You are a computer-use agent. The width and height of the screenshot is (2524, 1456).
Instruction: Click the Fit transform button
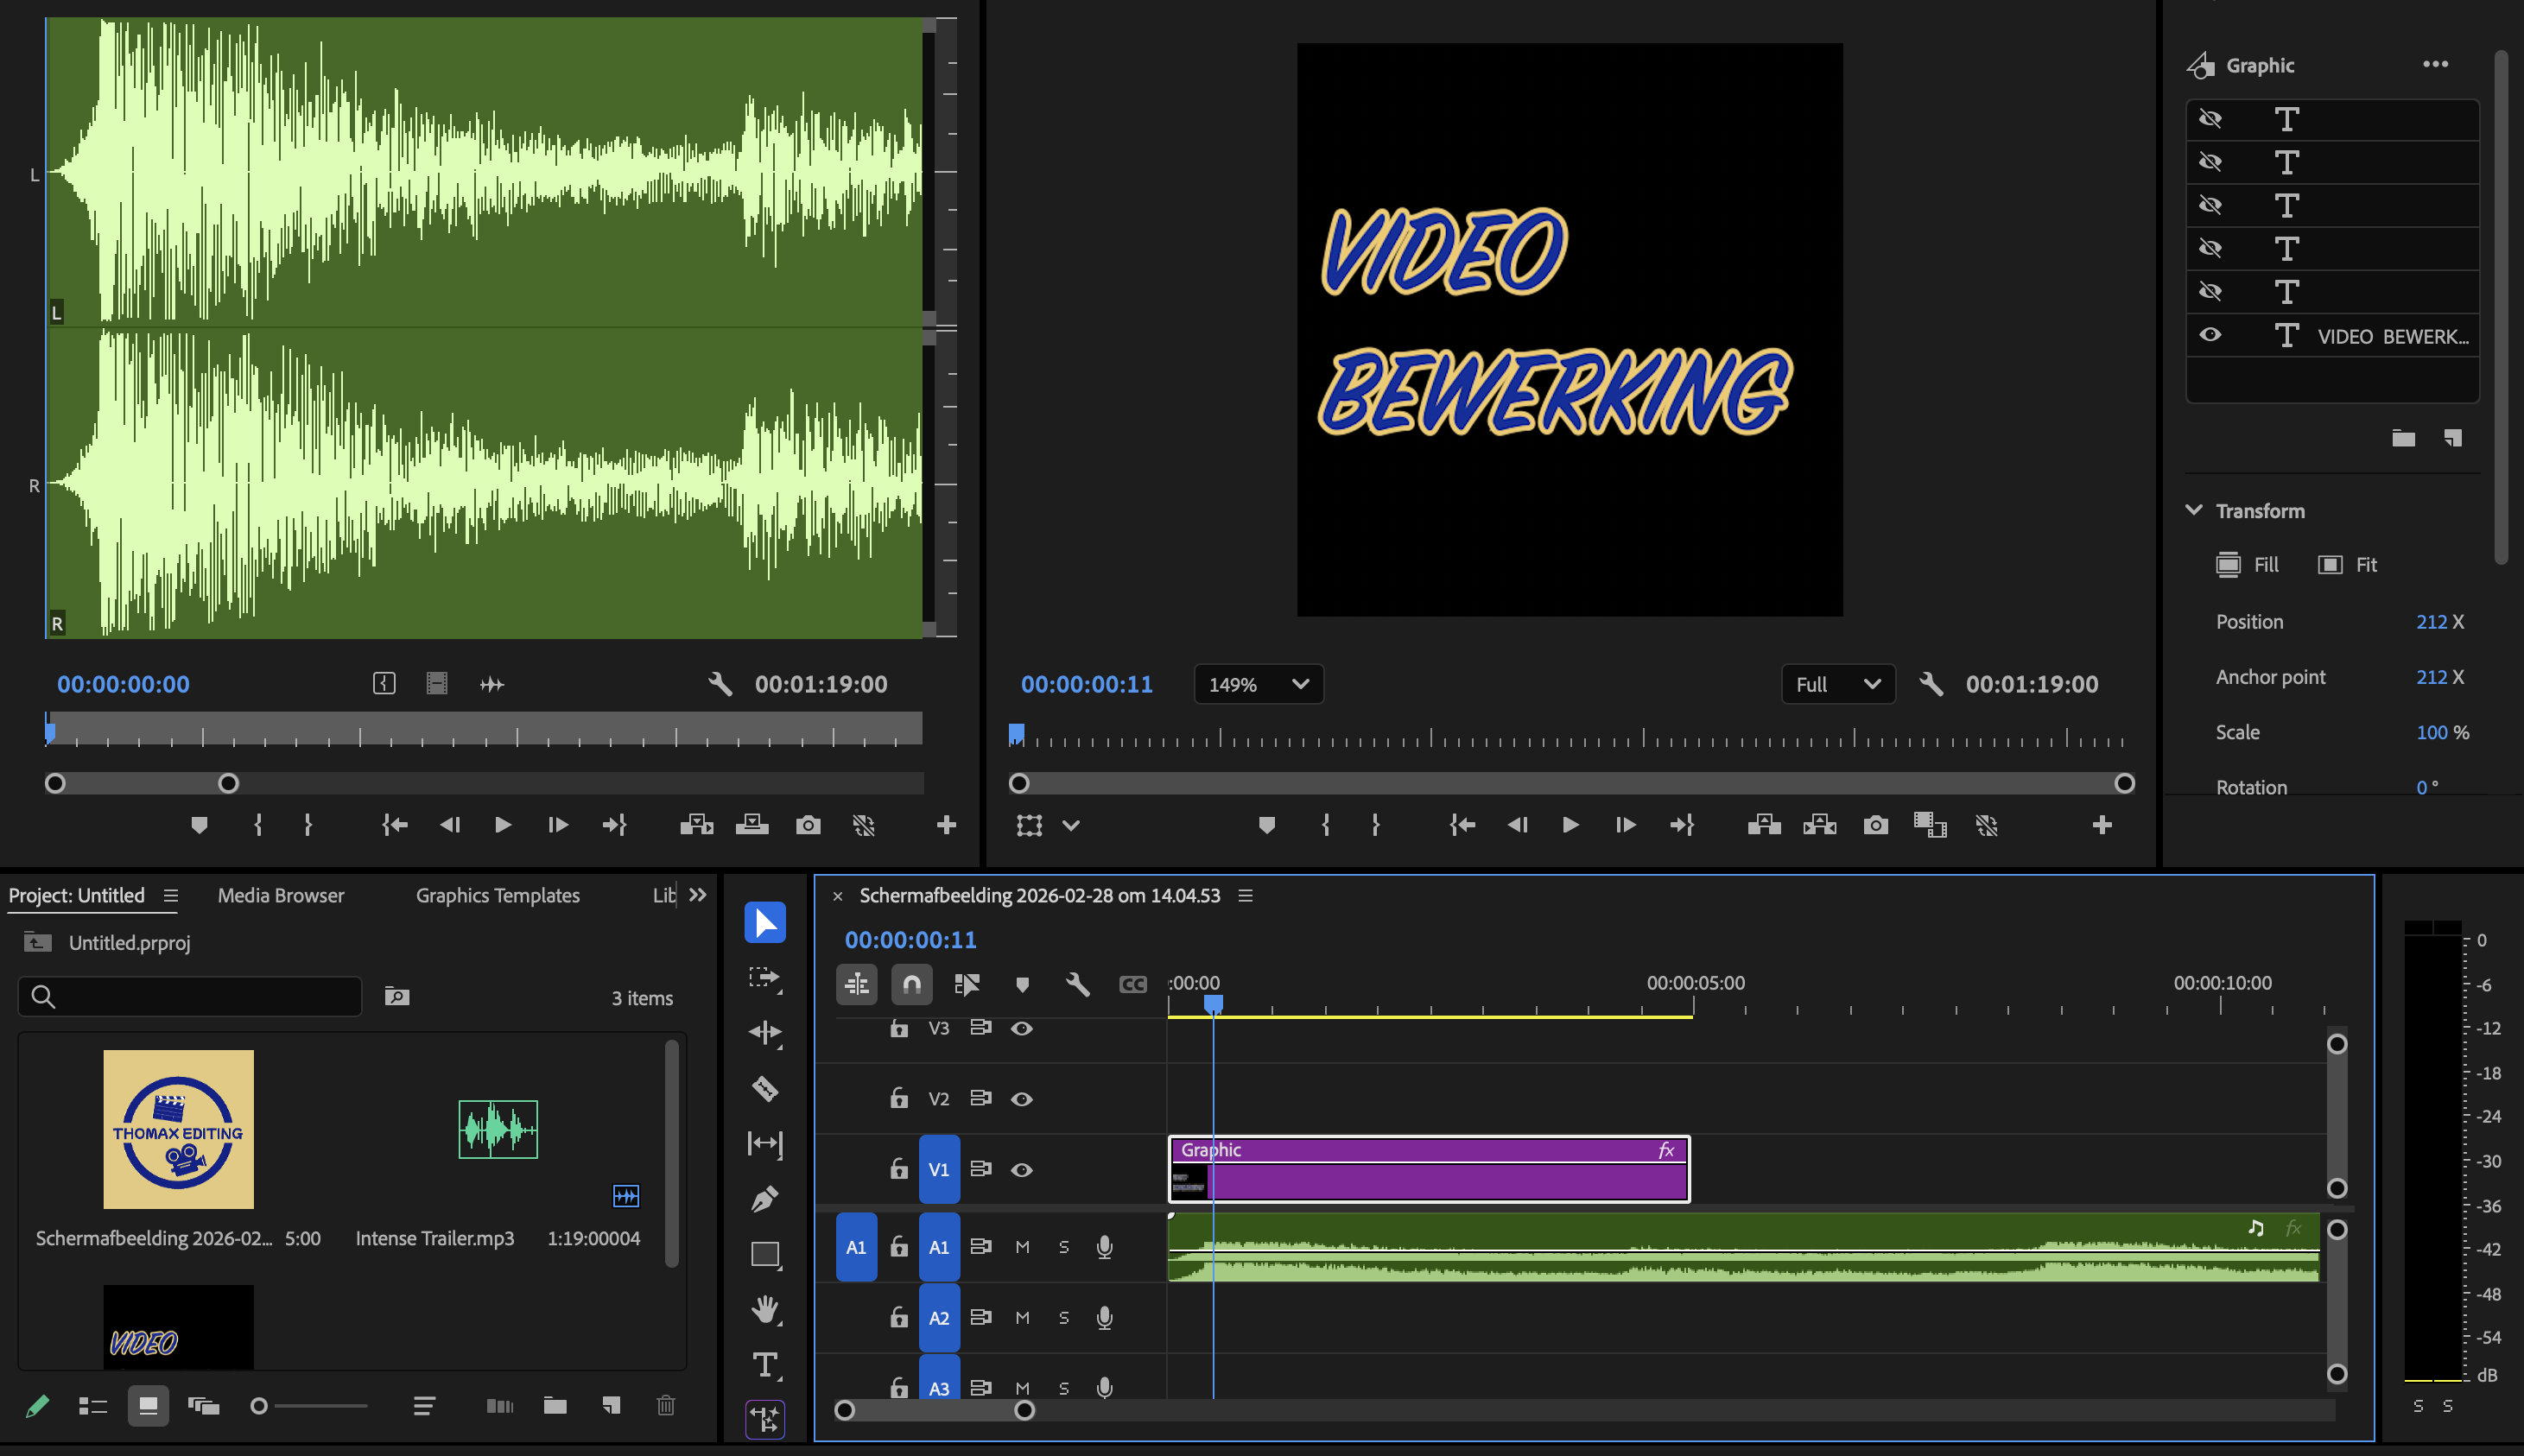pos(2347,564)
